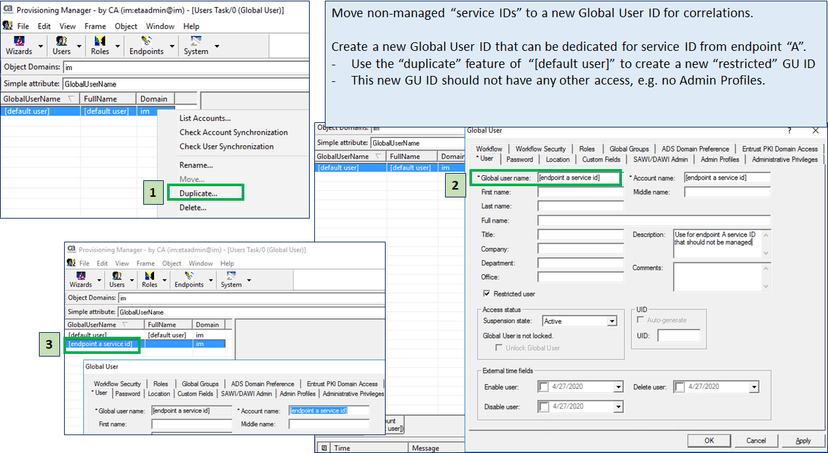The image size is (828, 453).
Task: Toggle the Restricted user checkbox
Action: 487,294
